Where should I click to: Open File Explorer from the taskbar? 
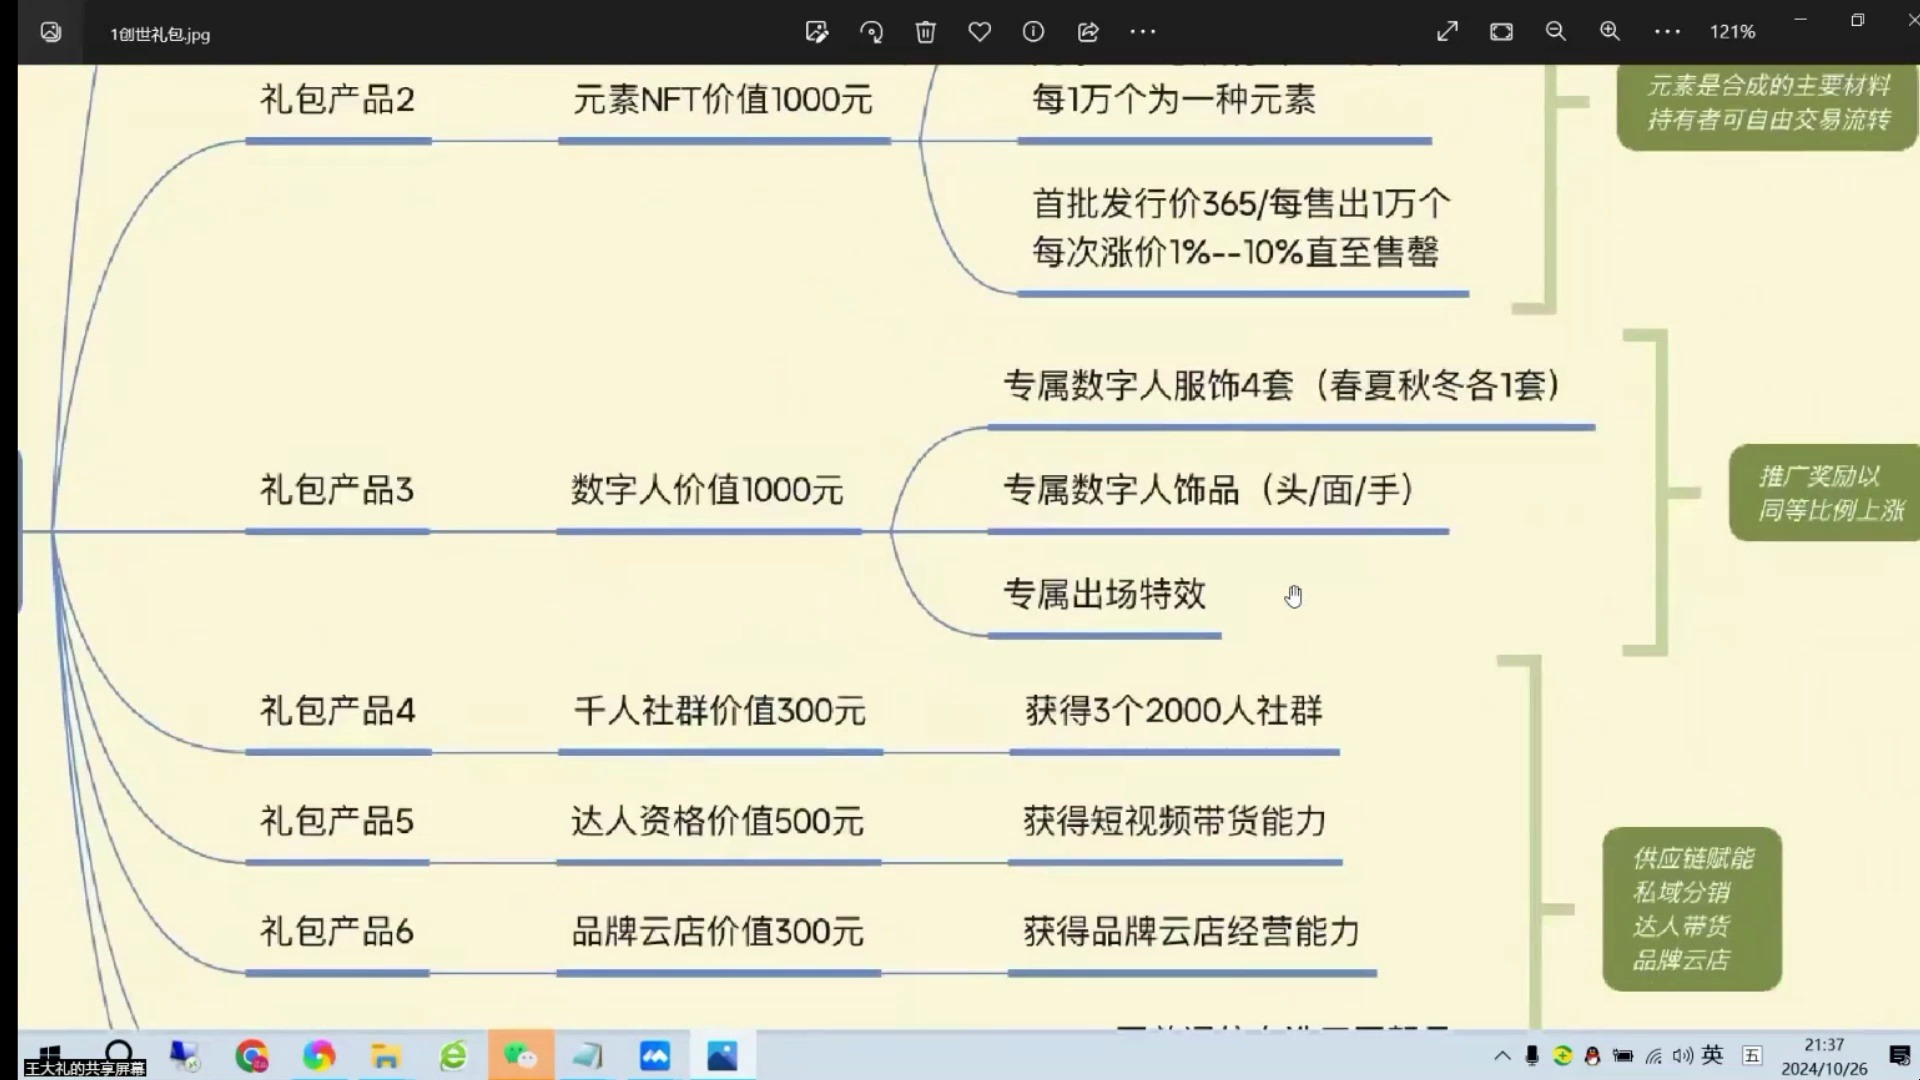pos(386,1056)
